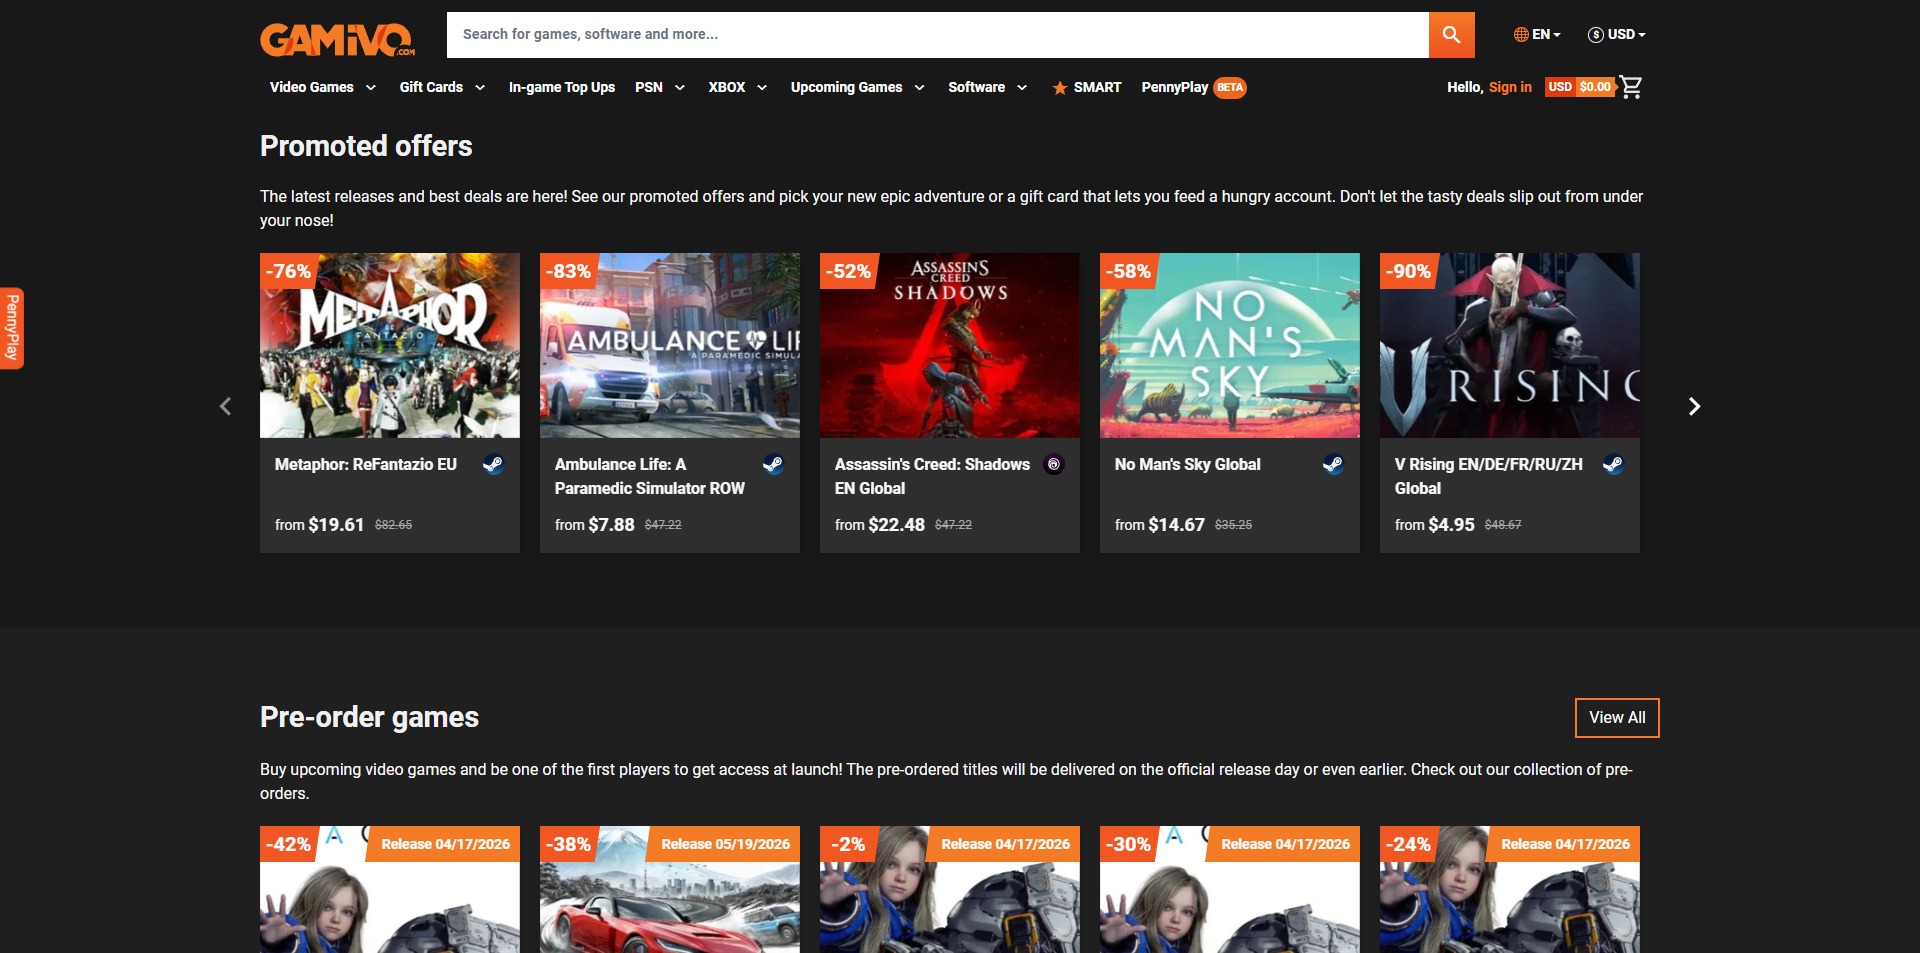
Task: Click the USD $0.00 cart balance
Action: tap(1580, 87)
